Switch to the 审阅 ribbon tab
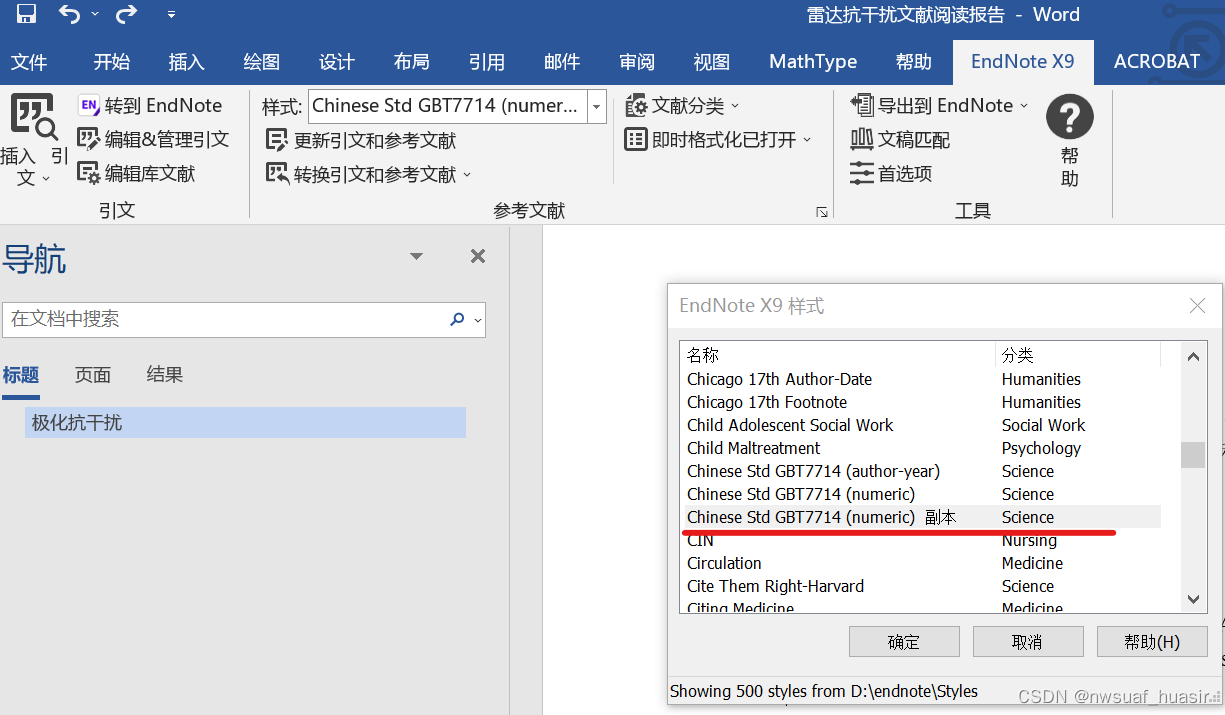Screen dimensions: 1225x715 [x=637, y=62]
